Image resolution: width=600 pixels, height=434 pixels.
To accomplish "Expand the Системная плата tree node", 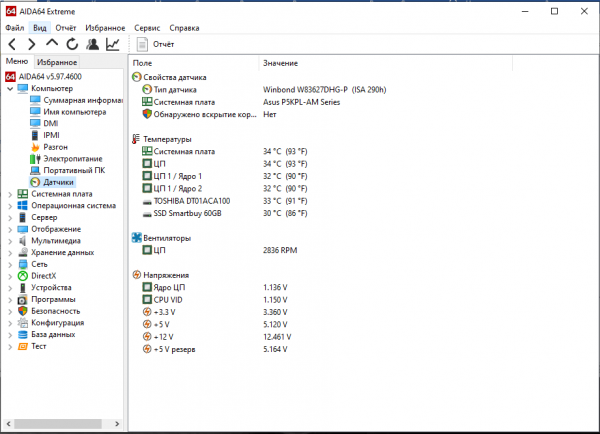I will [10, 194].
